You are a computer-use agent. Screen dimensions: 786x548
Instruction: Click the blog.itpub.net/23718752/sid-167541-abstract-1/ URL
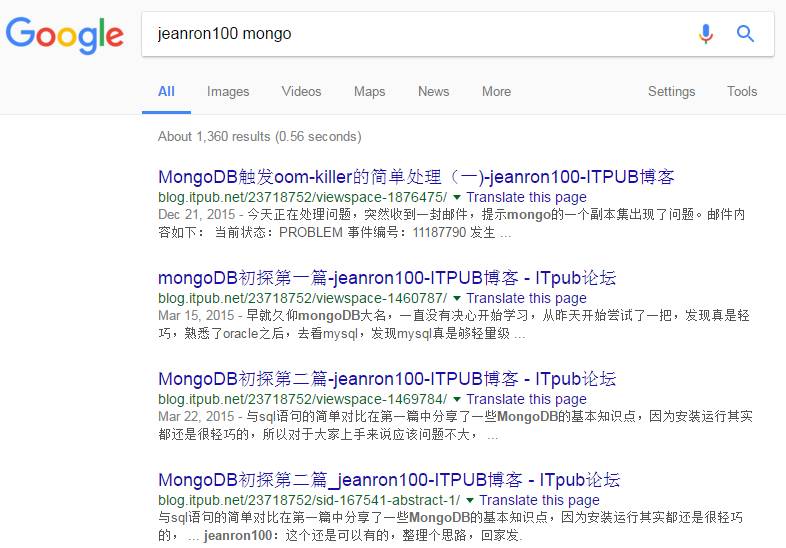point(309,500)
